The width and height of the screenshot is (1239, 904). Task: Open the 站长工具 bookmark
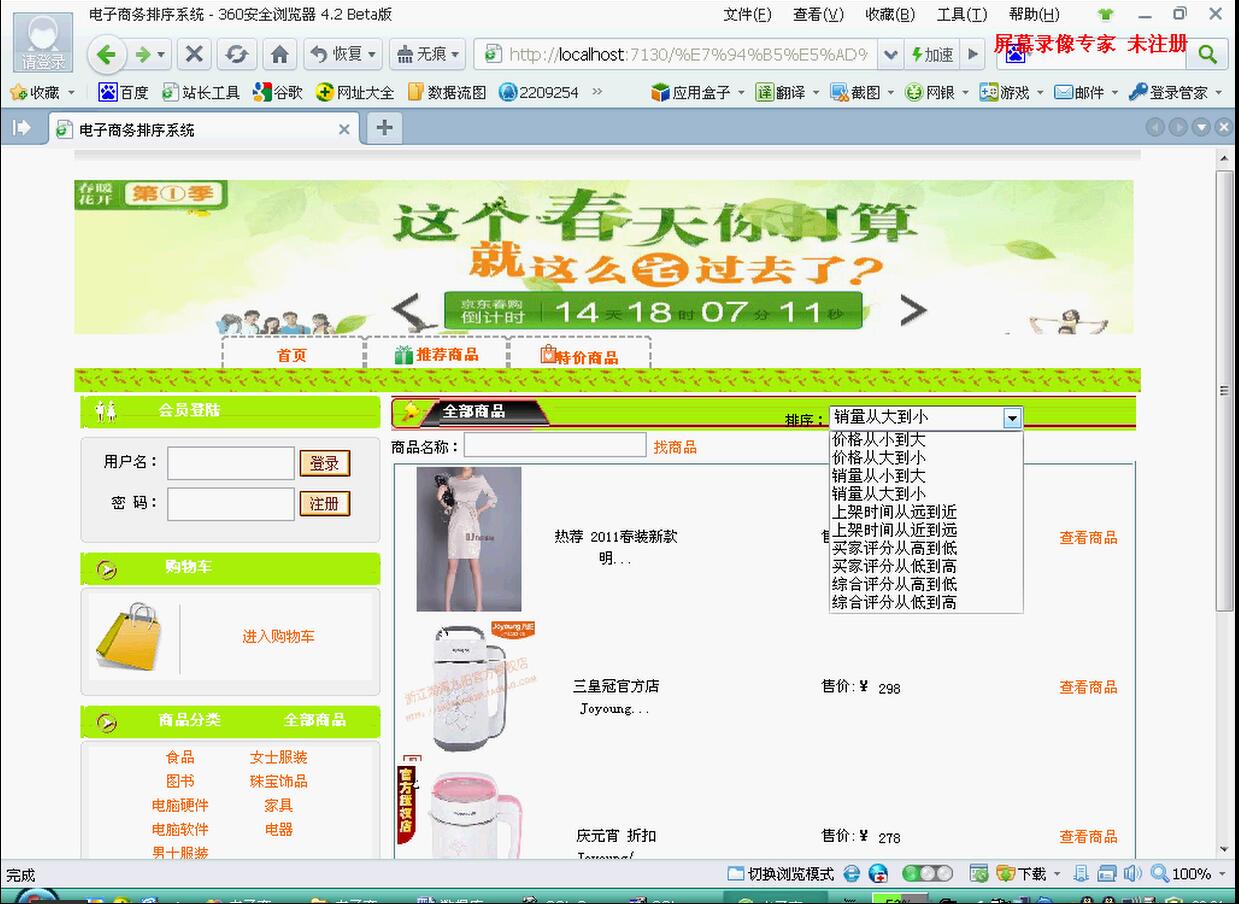tap(201, 92)
